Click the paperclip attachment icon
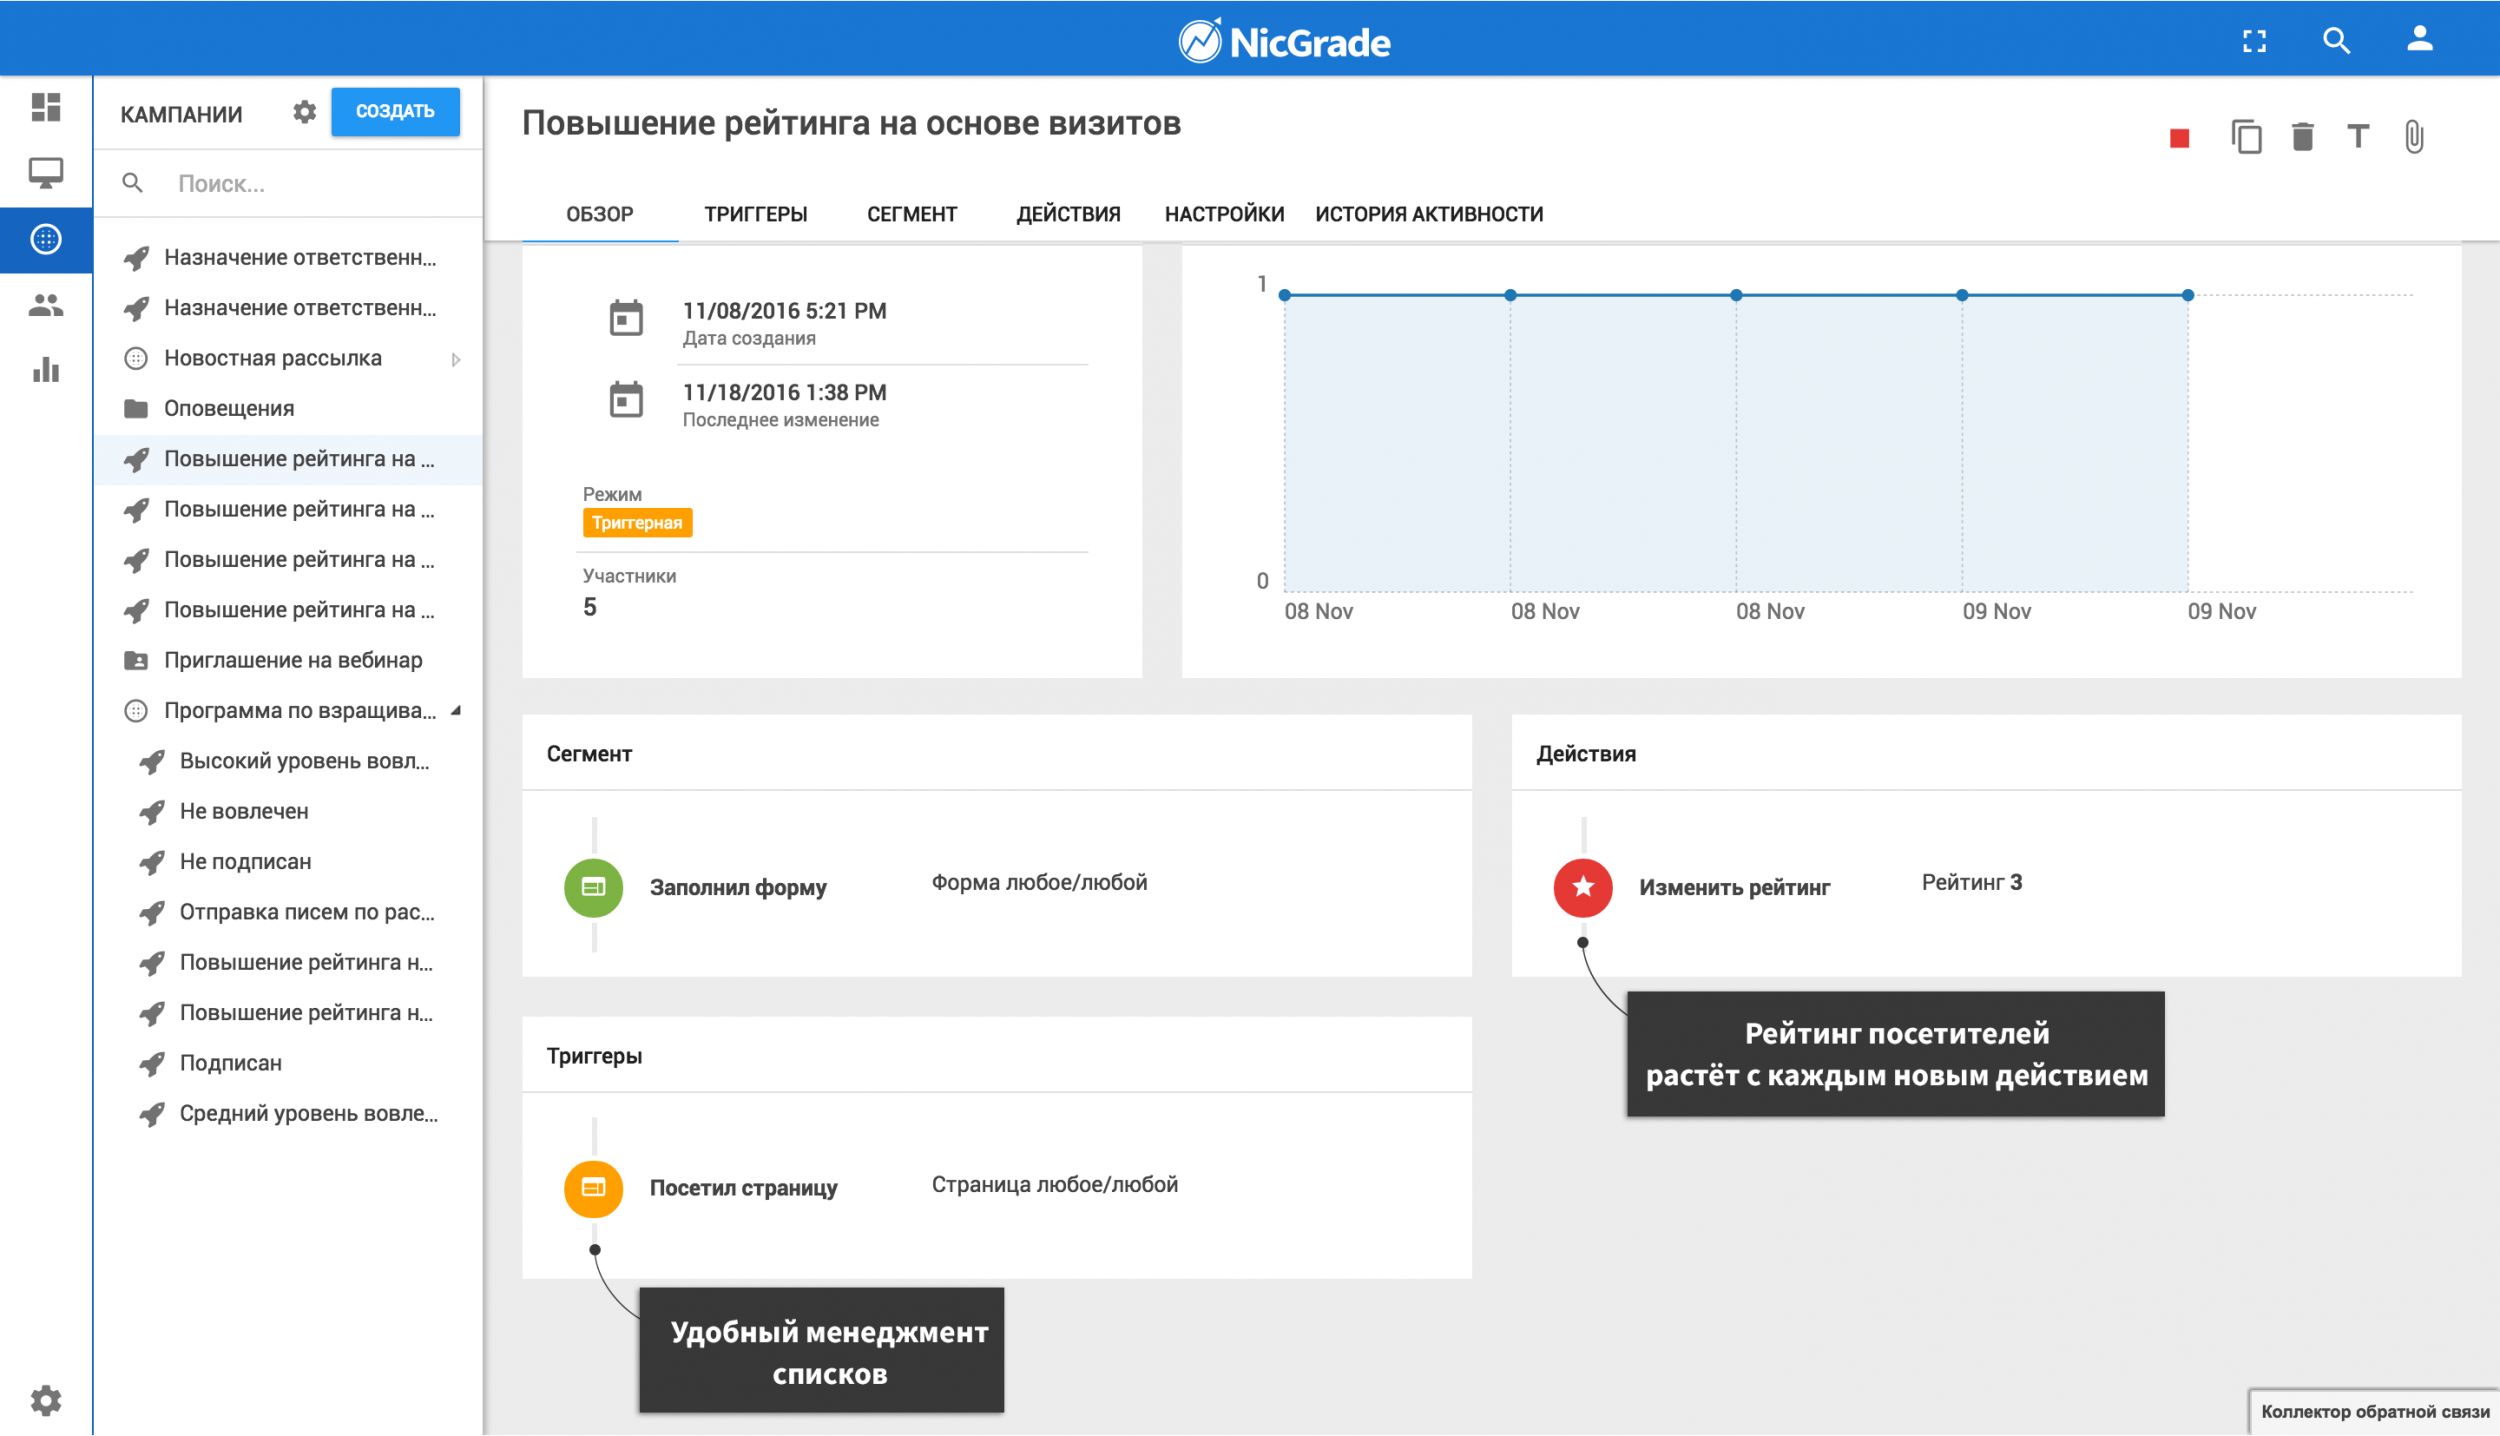2500x1436 pixels. click(x=2414, y=137)
